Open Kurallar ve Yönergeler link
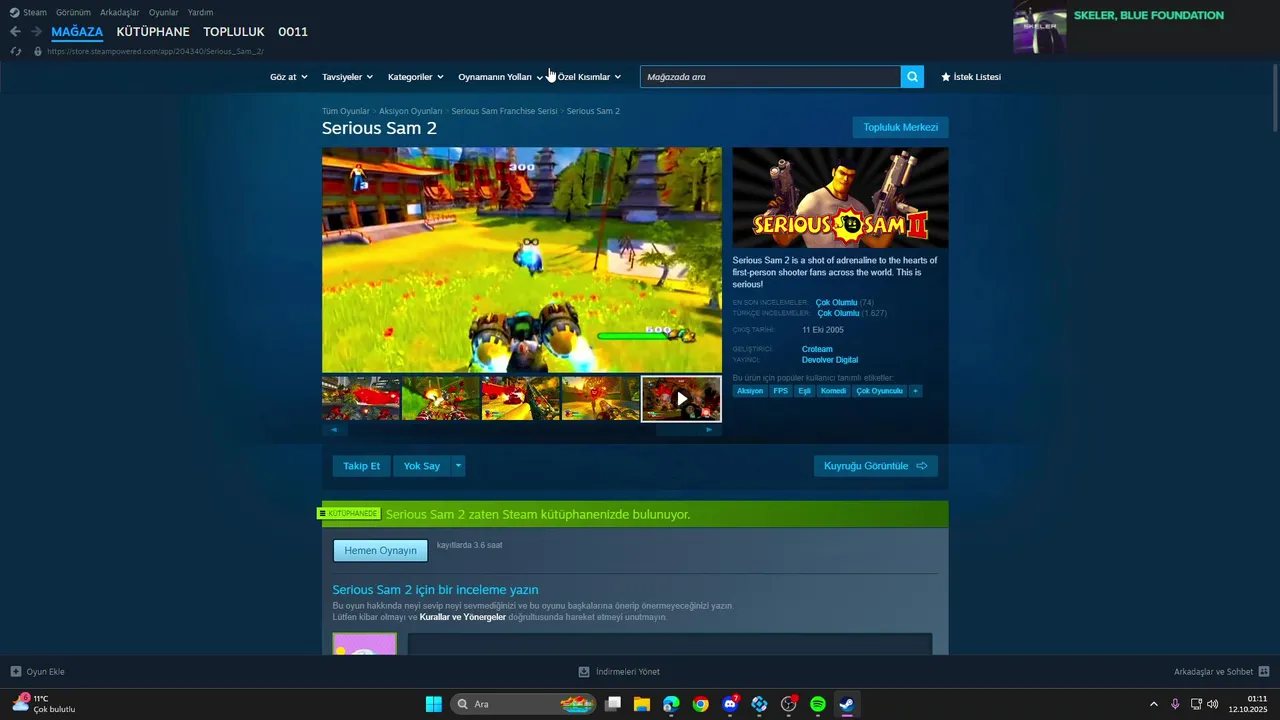The image size is (1280, 720). 463,617
